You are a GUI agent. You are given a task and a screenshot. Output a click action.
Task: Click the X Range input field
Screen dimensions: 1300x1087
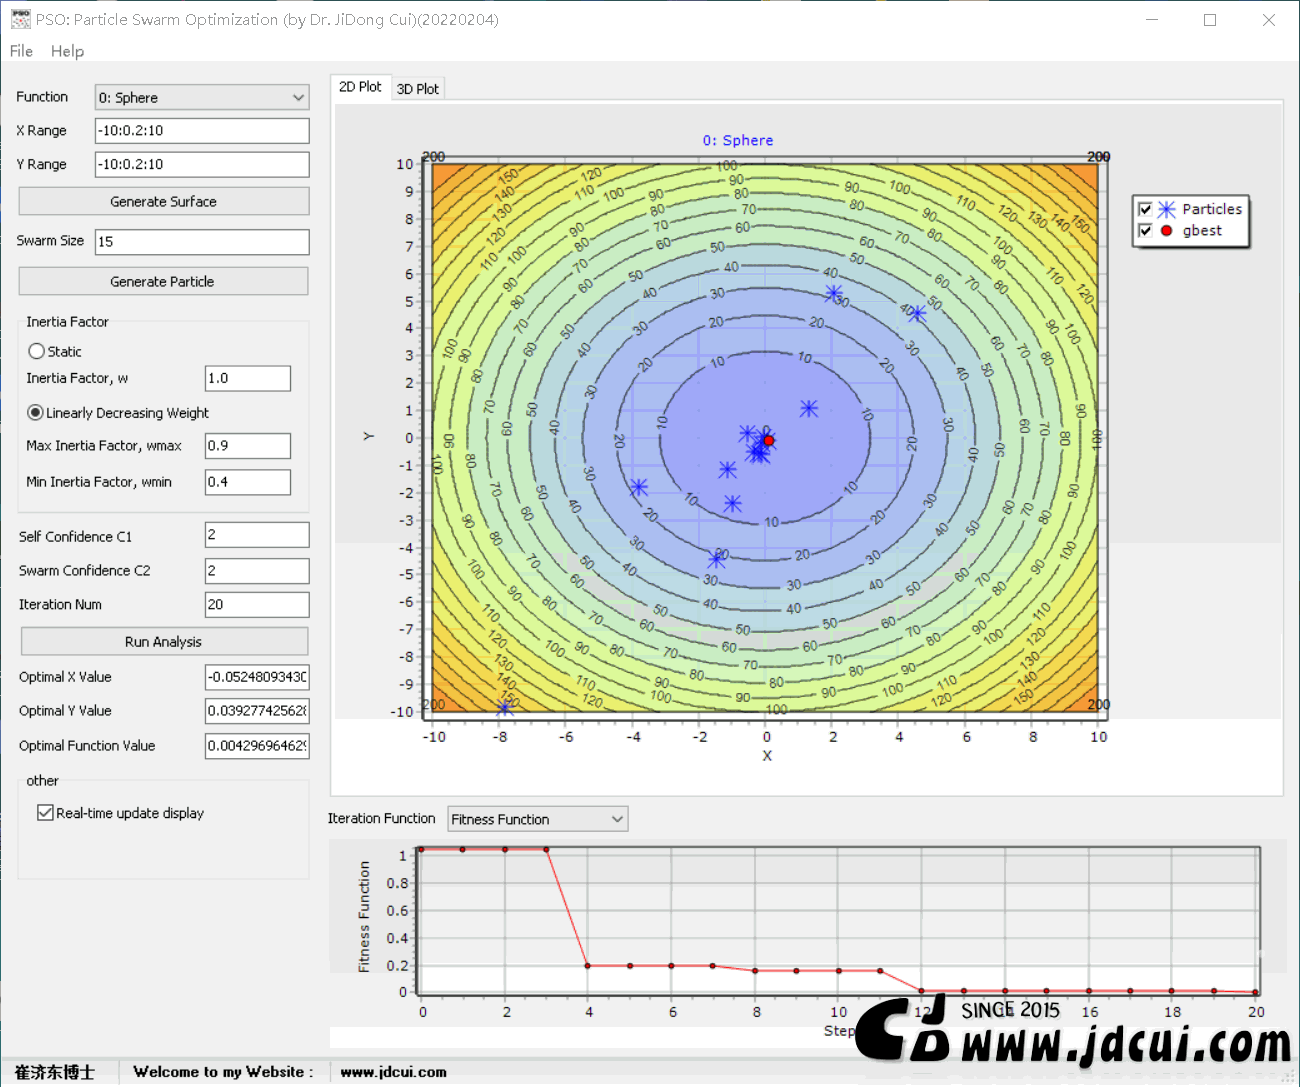(x=202, y=131)
